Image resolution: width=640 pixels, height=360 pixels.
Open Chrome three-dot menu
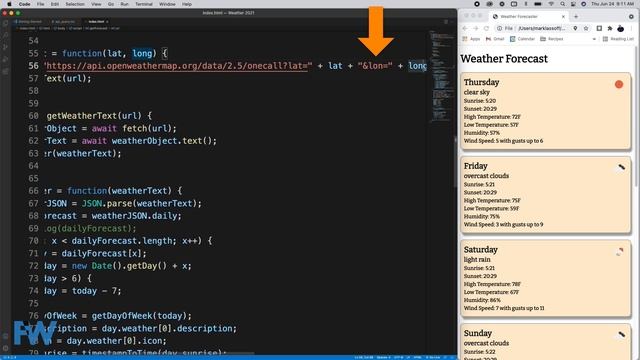point(631,28)
